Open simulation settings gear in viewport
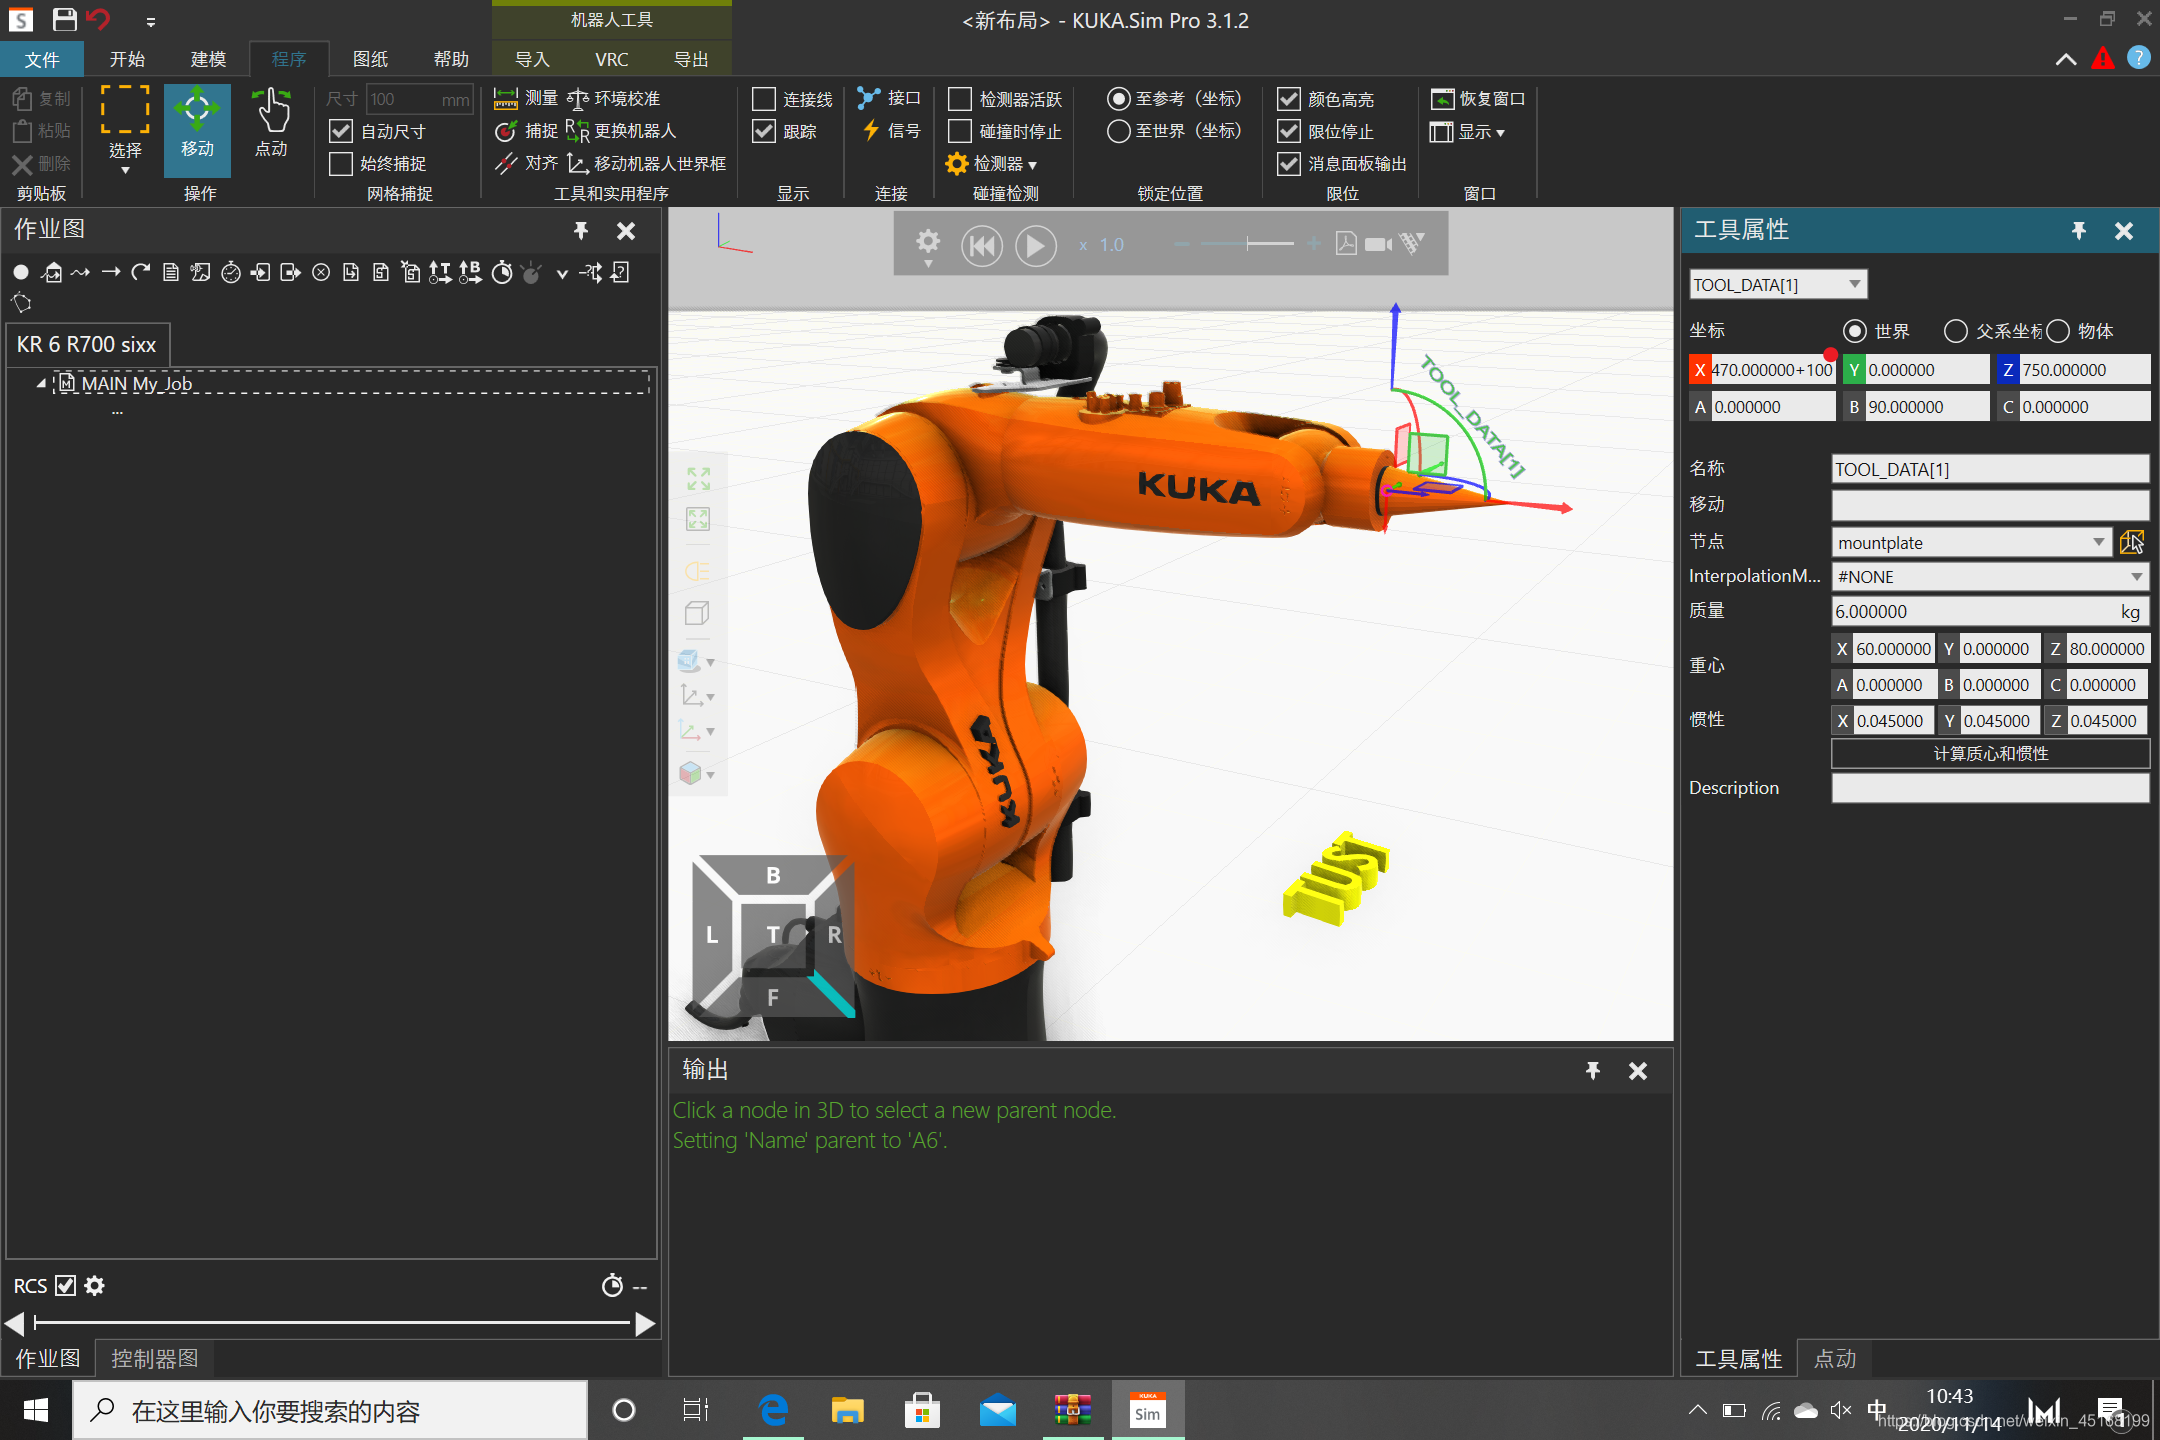Image resolution: width=2160 pixels, height=1440 pixels. pos(927,243)
